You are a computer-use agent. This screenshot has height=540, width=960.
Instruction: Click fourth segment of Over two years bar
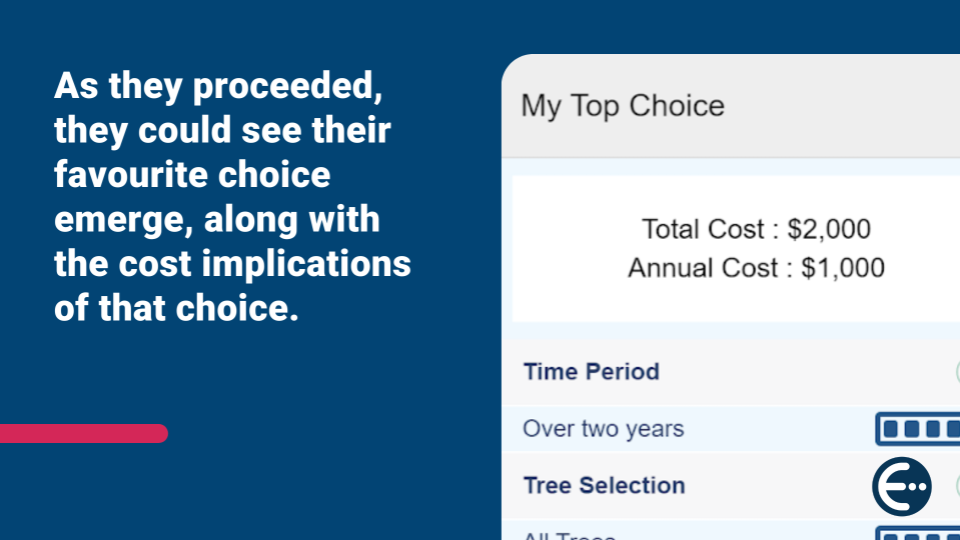pos(951,429)
